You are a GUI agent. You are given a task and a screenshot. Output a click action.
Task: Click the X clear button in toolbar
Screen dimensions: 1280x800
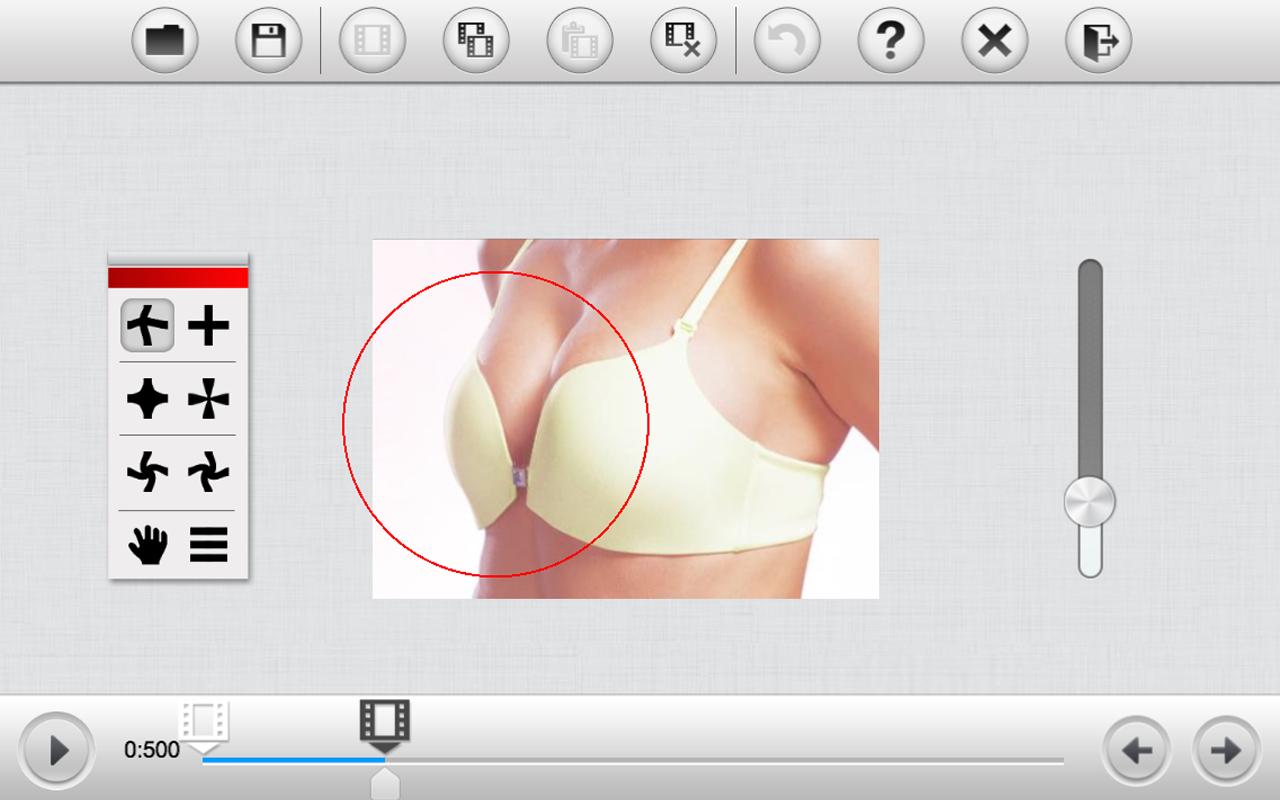pos(995,41)
